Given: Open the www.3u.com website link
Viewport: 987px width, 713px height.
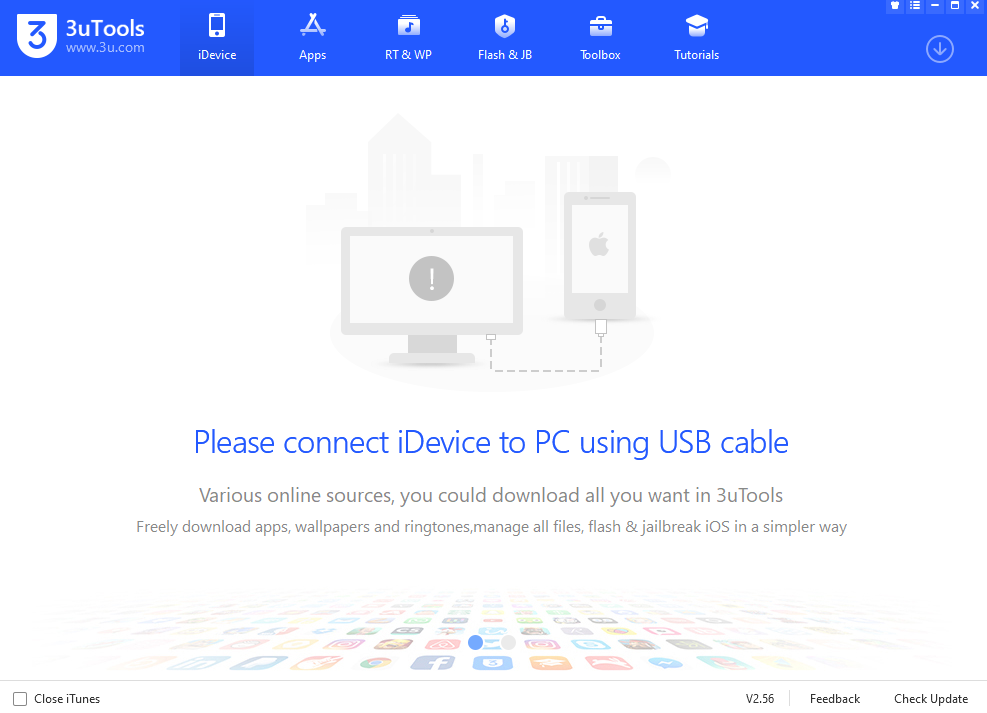Looking at the screenshot, I should (105, 48).
